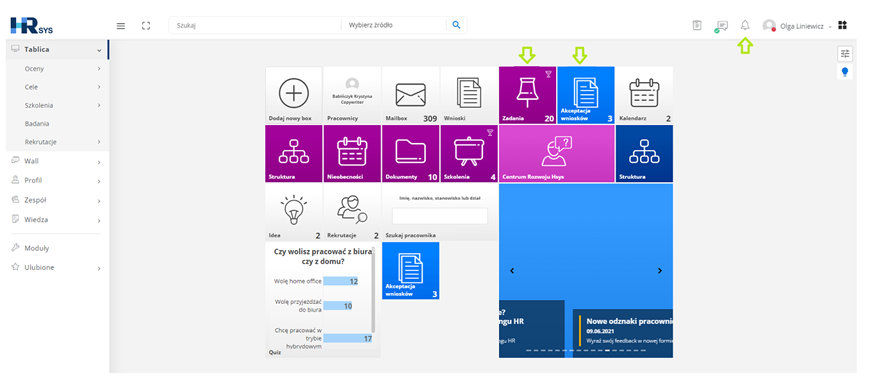Open the Szkolenia presentation tile
The image size is (872, 380).
469,154
